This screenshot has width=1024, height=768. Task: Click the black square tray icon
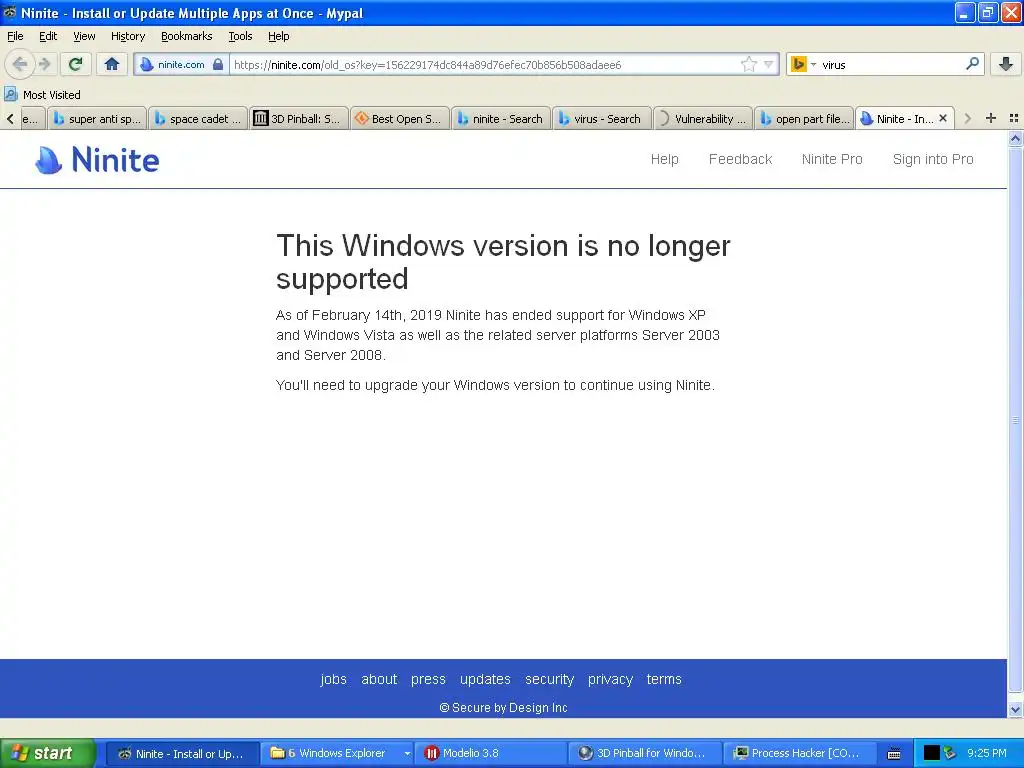click(x=931, y=754)
